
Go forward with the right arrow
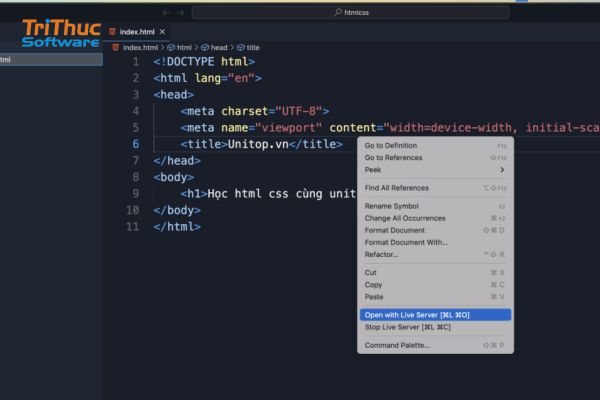click(181, 13)
